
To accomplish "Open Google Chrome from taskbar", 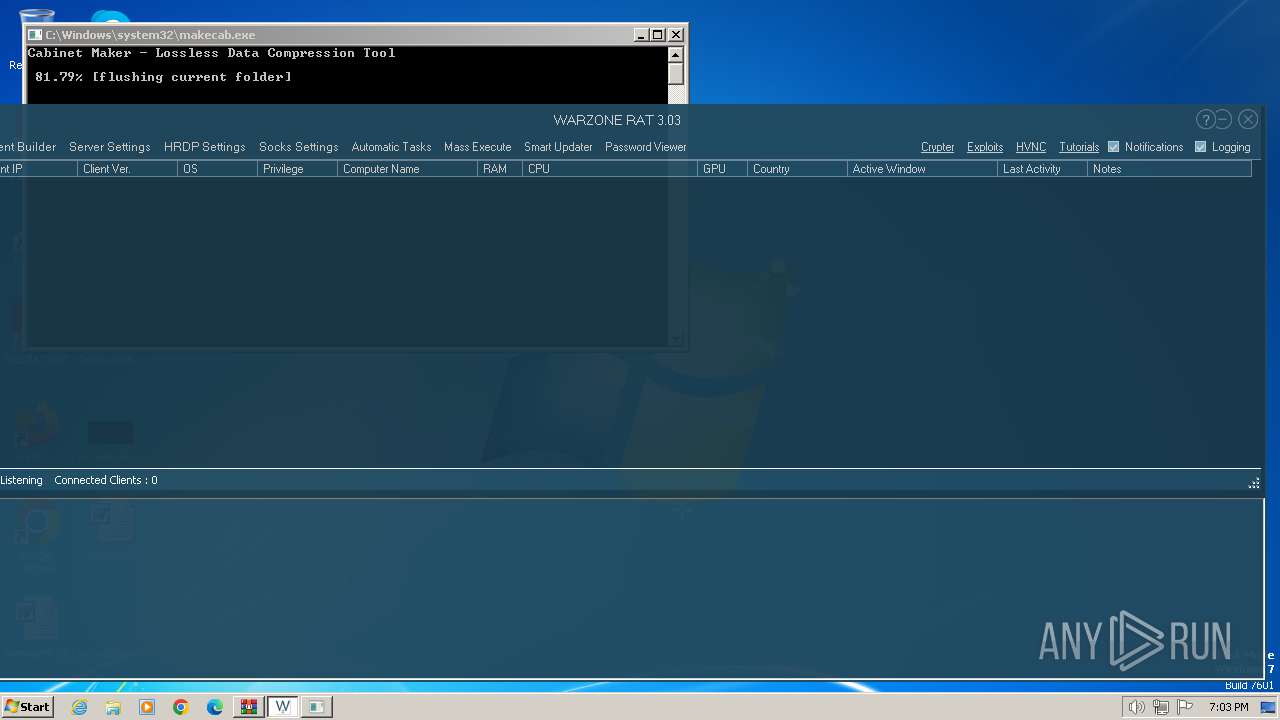I will [181, 707].
